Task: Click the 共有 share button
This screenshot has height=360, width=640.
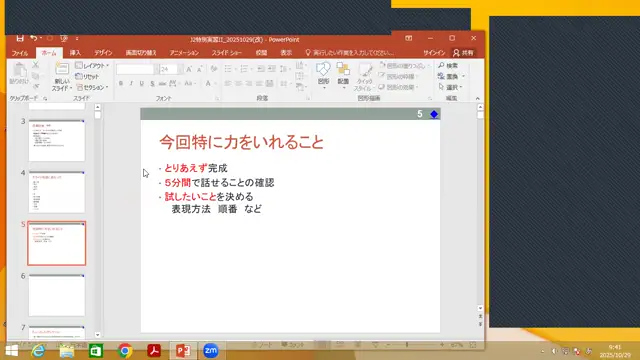Action: click(463, 53)
